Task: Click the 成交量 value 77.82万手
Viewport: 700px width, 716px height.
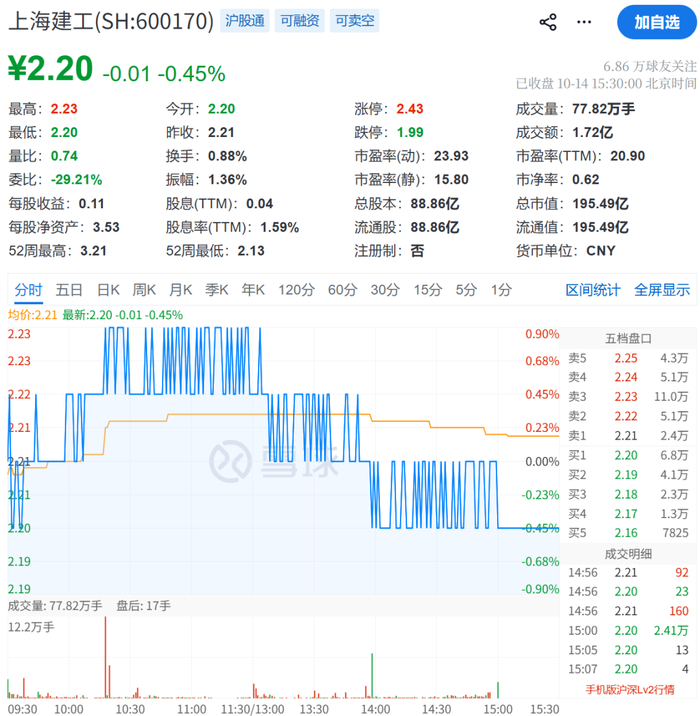Action: point(603,109)
